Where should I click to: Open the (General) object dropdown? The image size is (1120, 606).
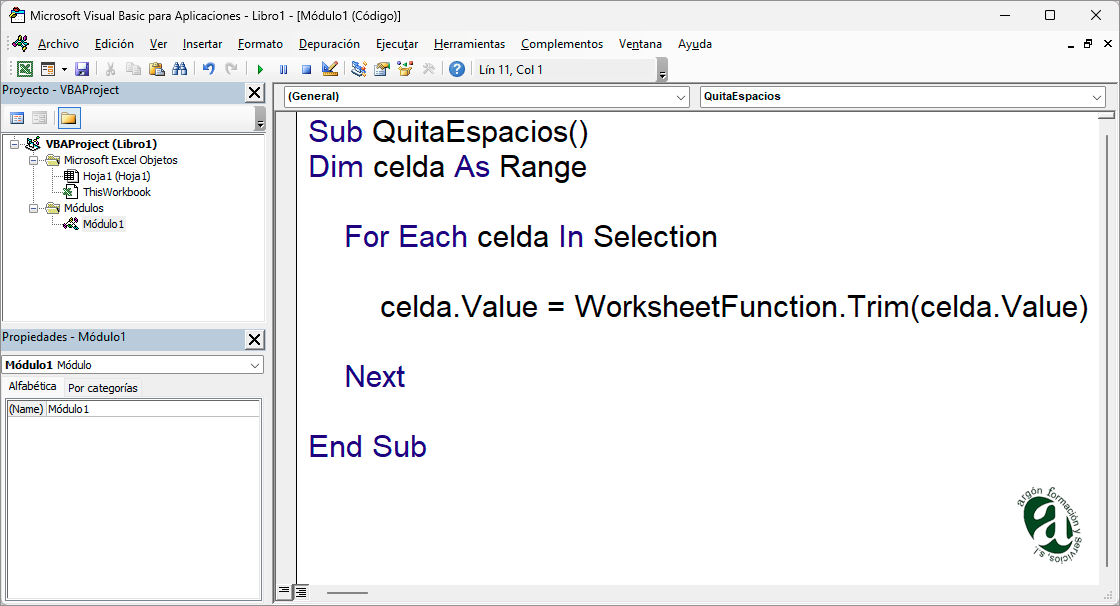[x=681, y=97]
